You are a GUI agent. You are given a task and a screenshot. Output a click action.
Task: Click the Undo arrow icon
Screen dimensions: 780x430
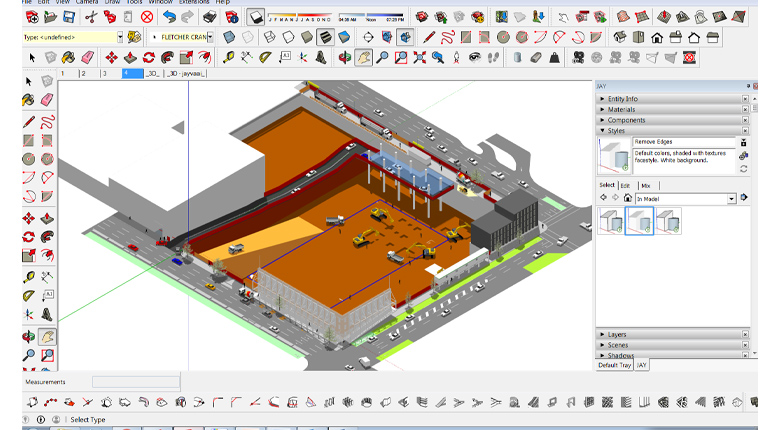[169, 17]
